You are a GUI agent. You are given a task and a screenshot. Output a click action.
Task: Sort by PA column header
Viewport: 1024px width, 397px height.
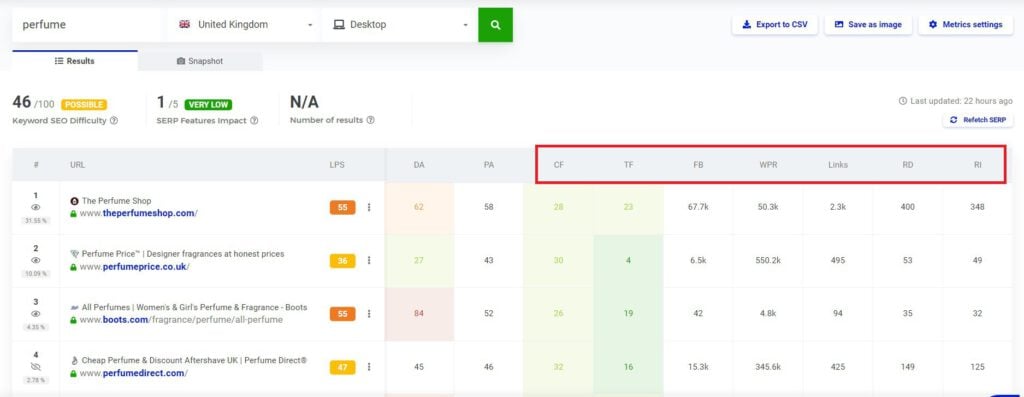(x=488, y=165)
